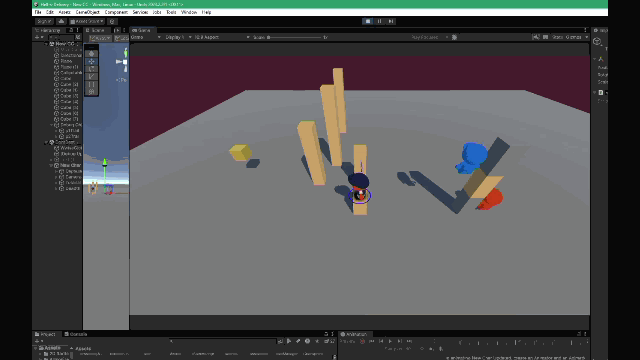Open the Gizmos dropdown arrow
This screenshot has height=360, width=640.
pos(587,37)
